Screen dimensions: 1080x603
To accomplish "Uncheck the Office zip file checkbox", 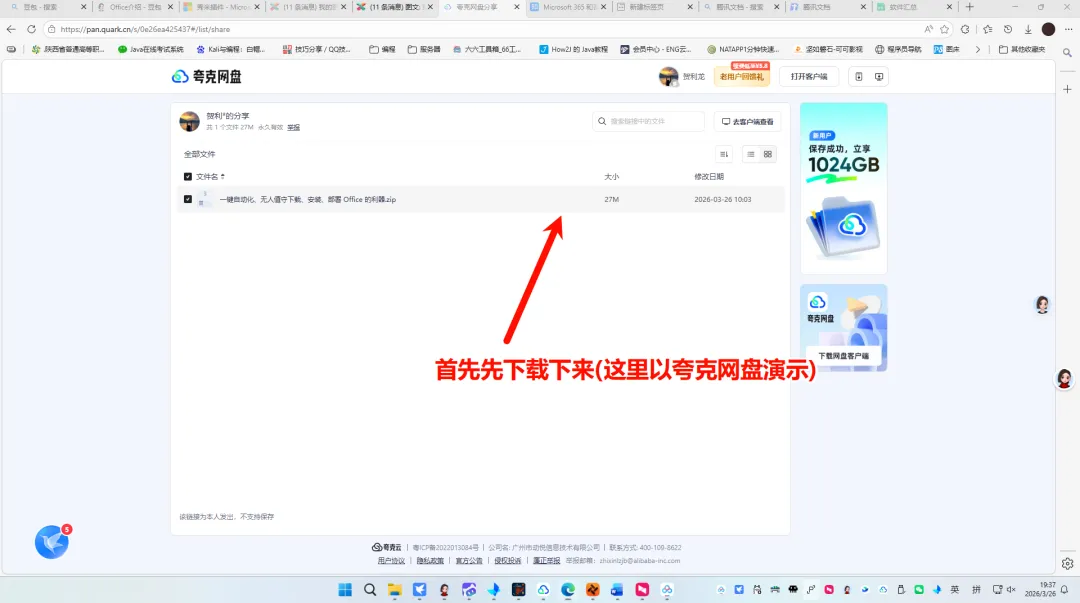I will coord(188,199).
